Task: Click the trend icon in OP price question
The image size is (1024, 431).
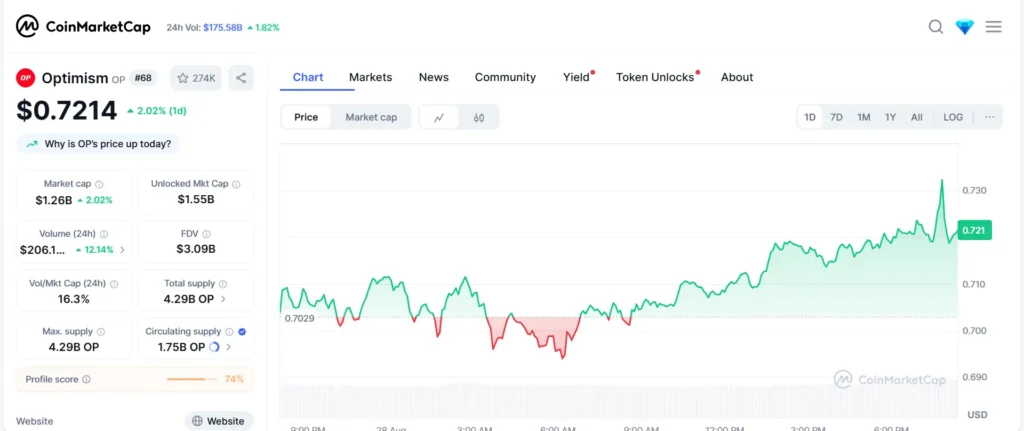Action: [x=31, y=144]
